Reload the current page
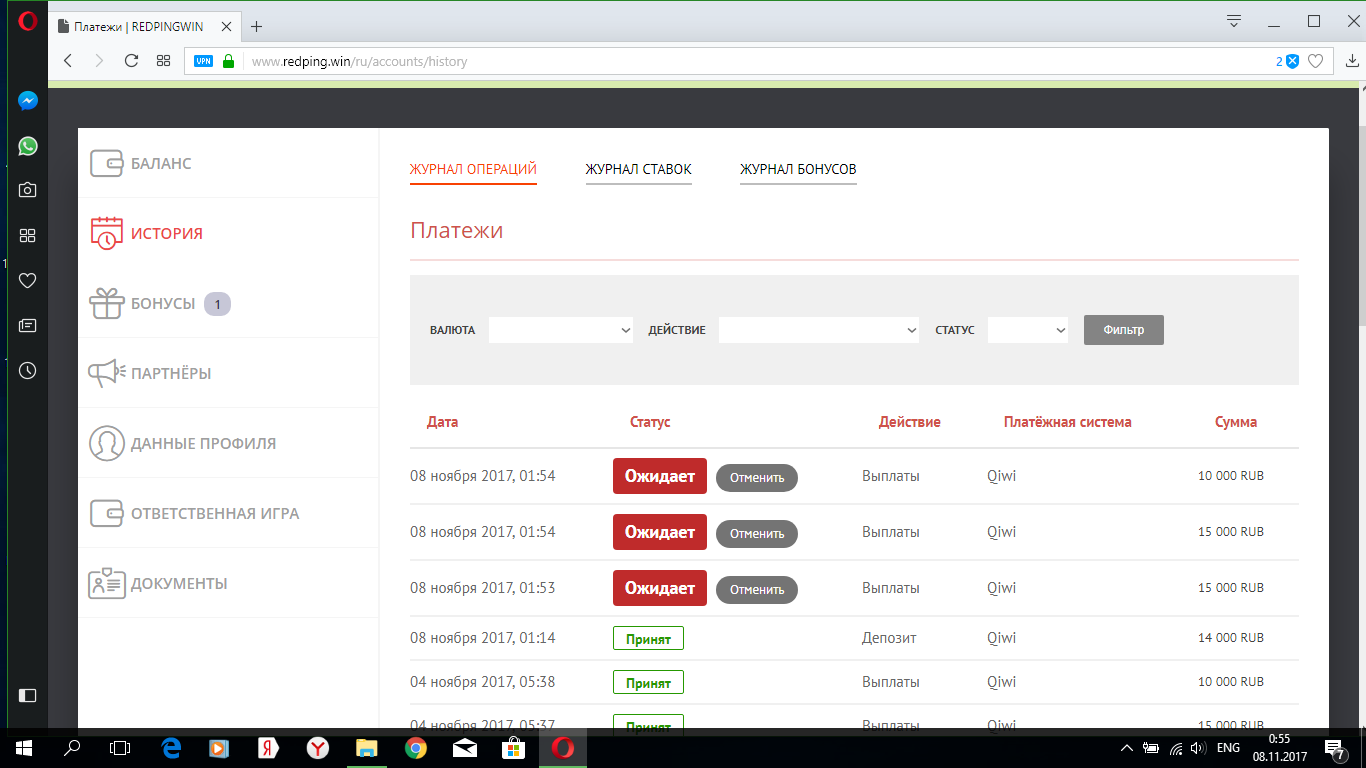 [131, 61]
